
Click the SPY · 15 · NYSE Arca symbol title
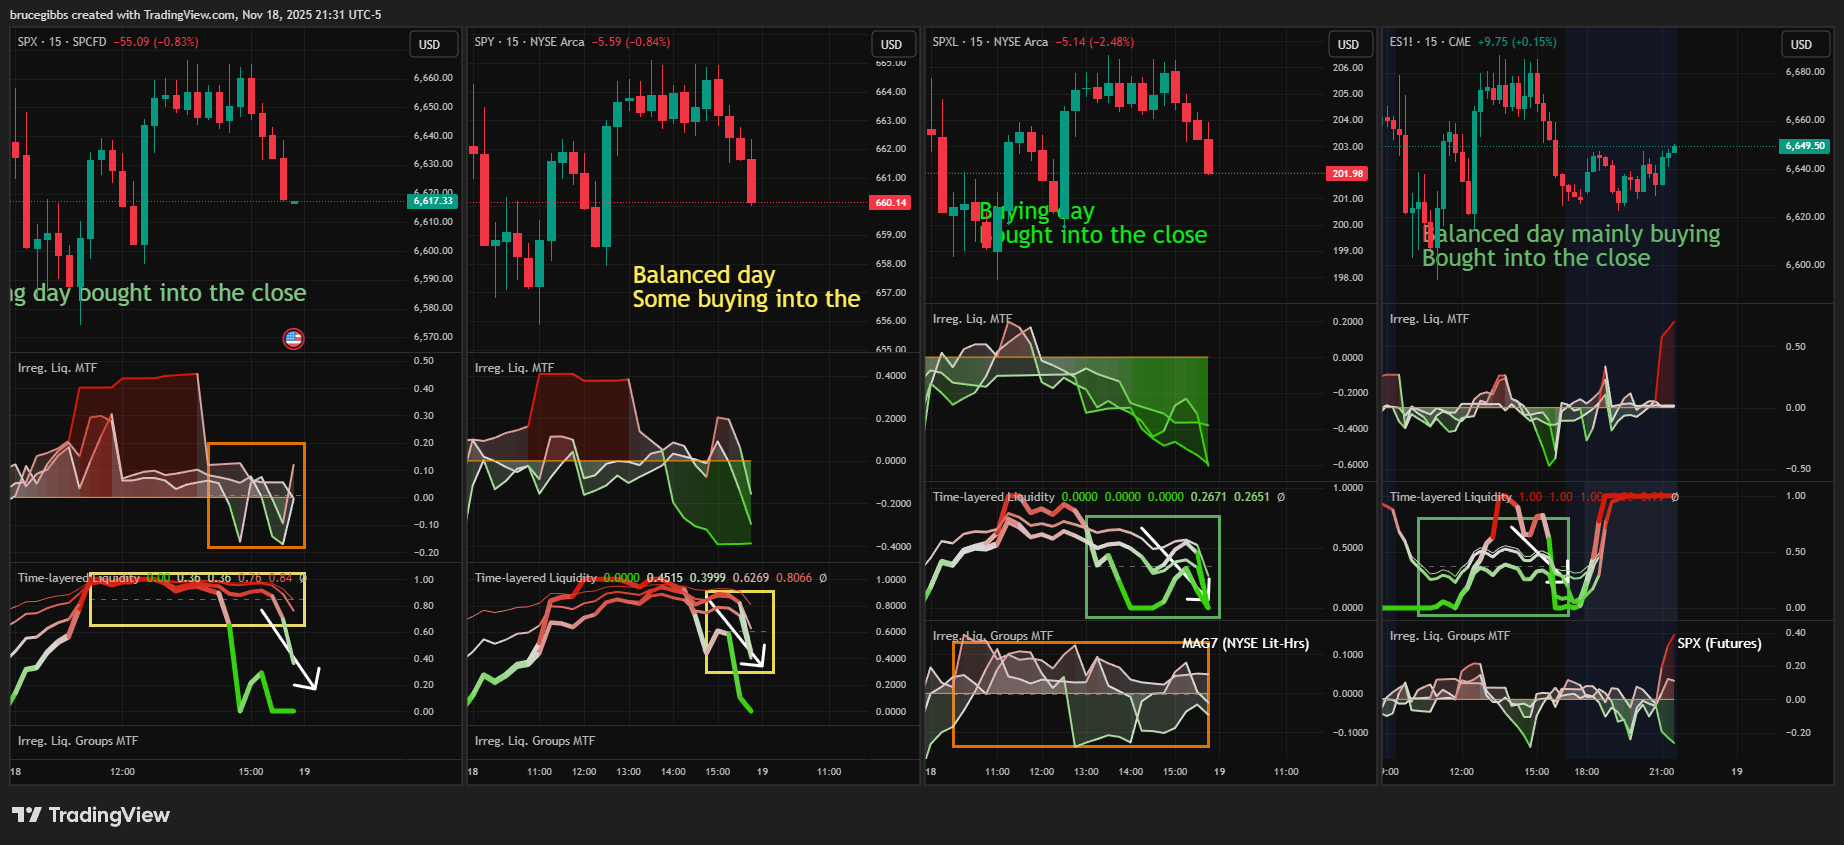tap(529, 42)
